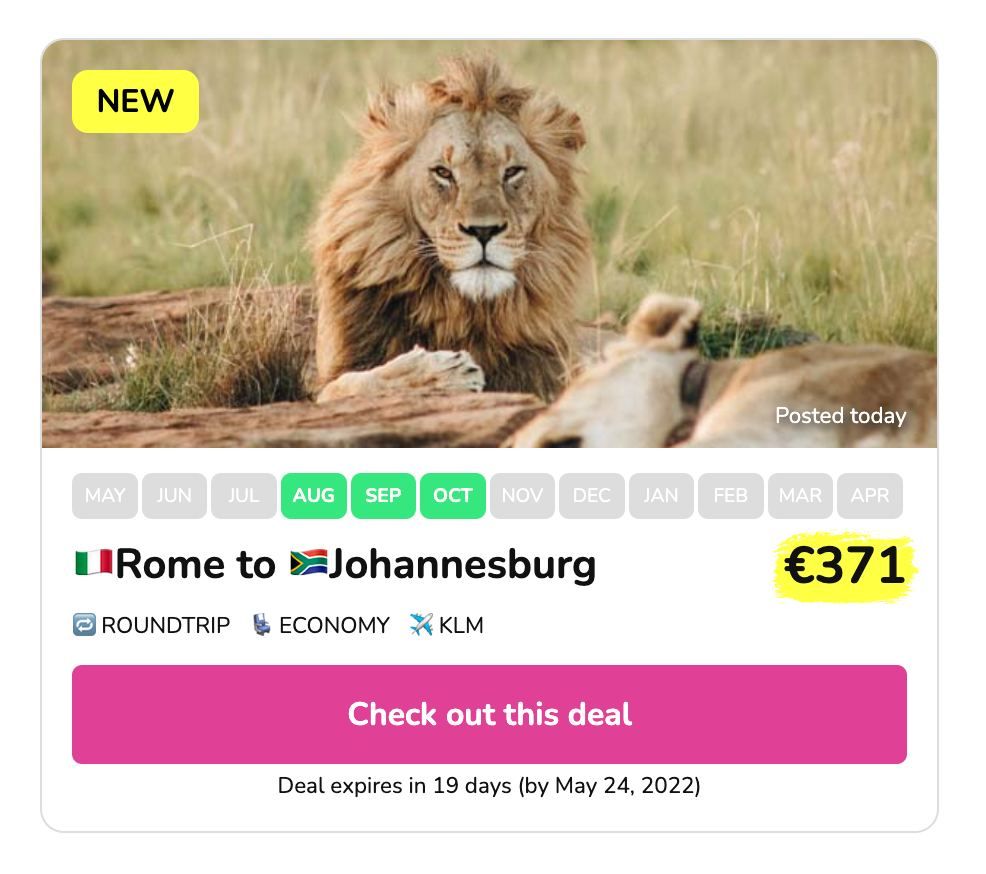
Task: Click the economy seat icon
Action: tap(262, 625)
